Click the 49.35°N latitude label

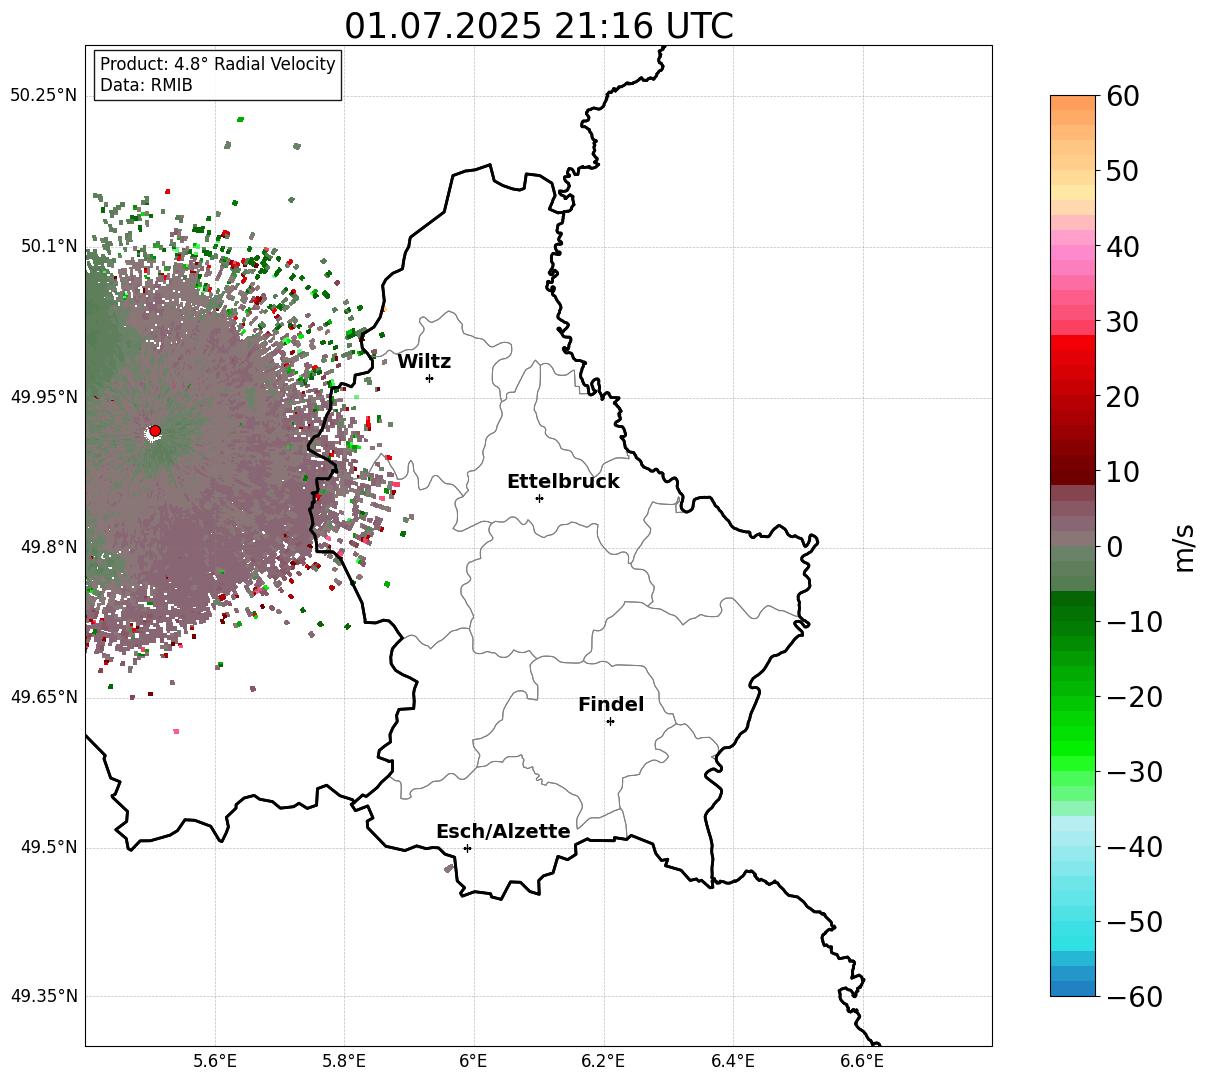(x=43, y=996)
